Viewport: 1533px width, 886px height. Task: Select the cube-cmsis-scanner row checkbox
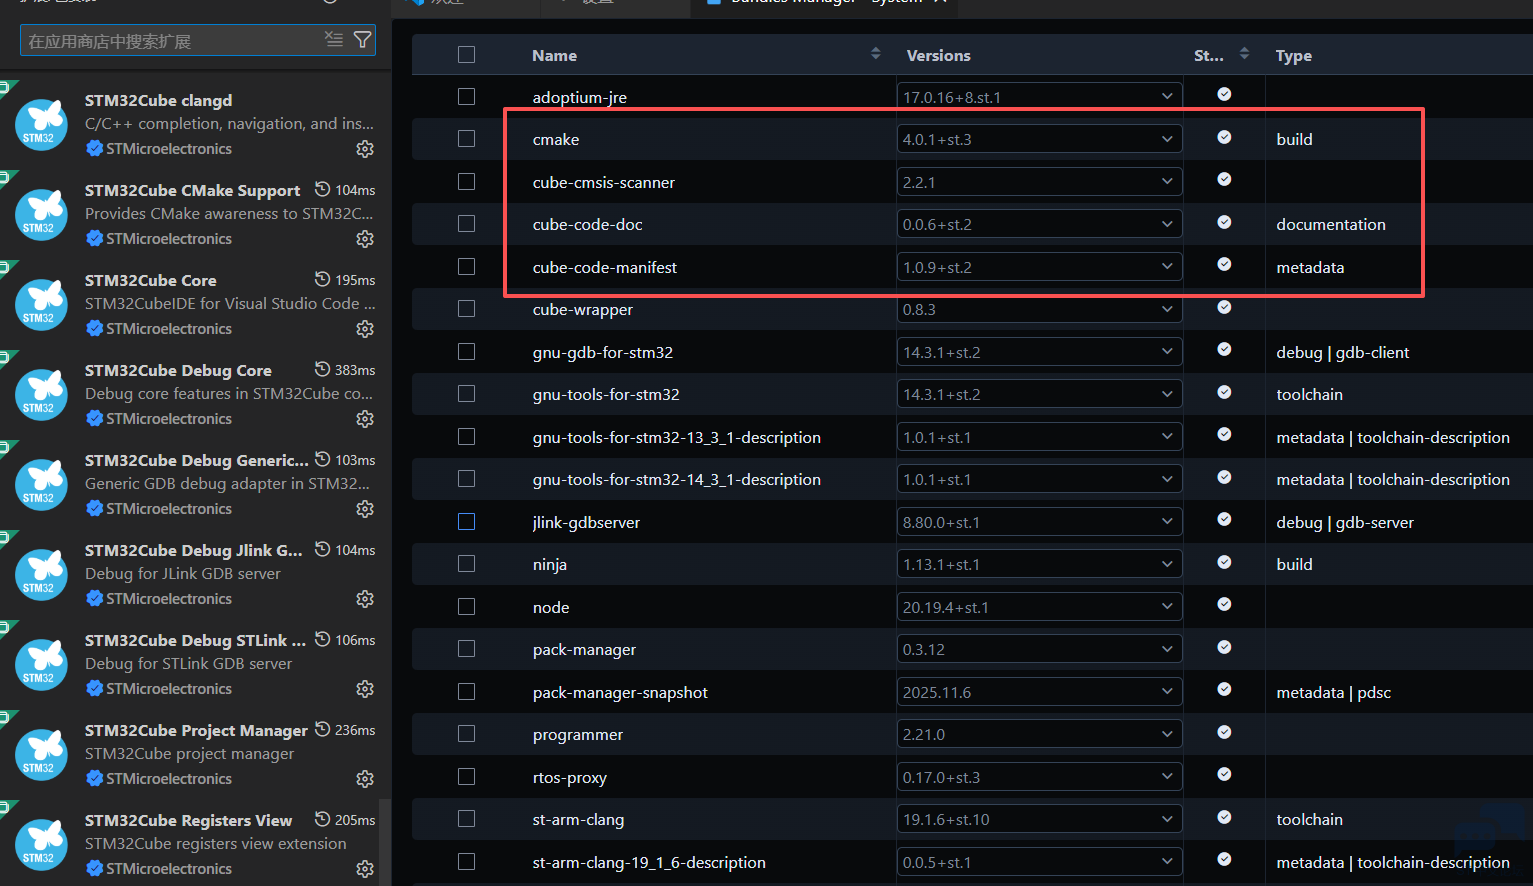(x=466, y=182)
